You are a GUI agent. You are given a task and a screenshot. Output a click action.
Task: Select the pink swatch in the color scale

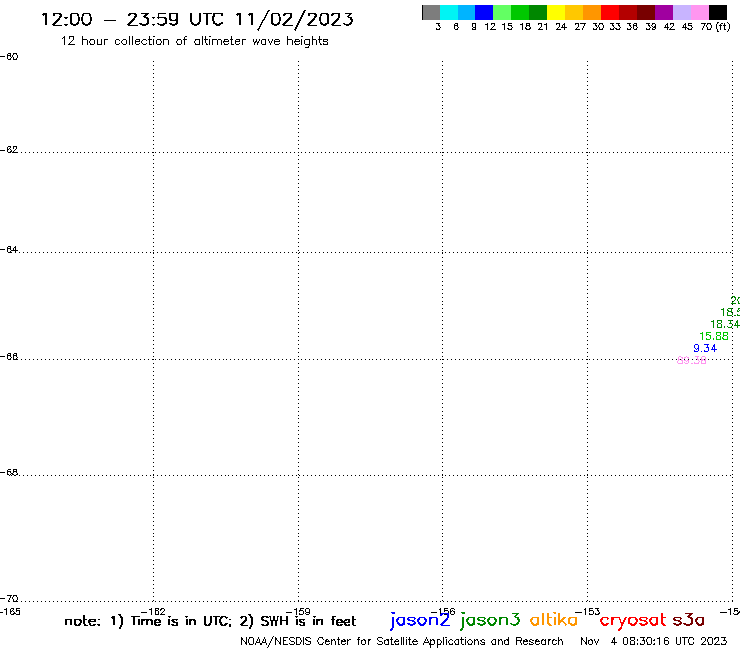coord(700,12)
